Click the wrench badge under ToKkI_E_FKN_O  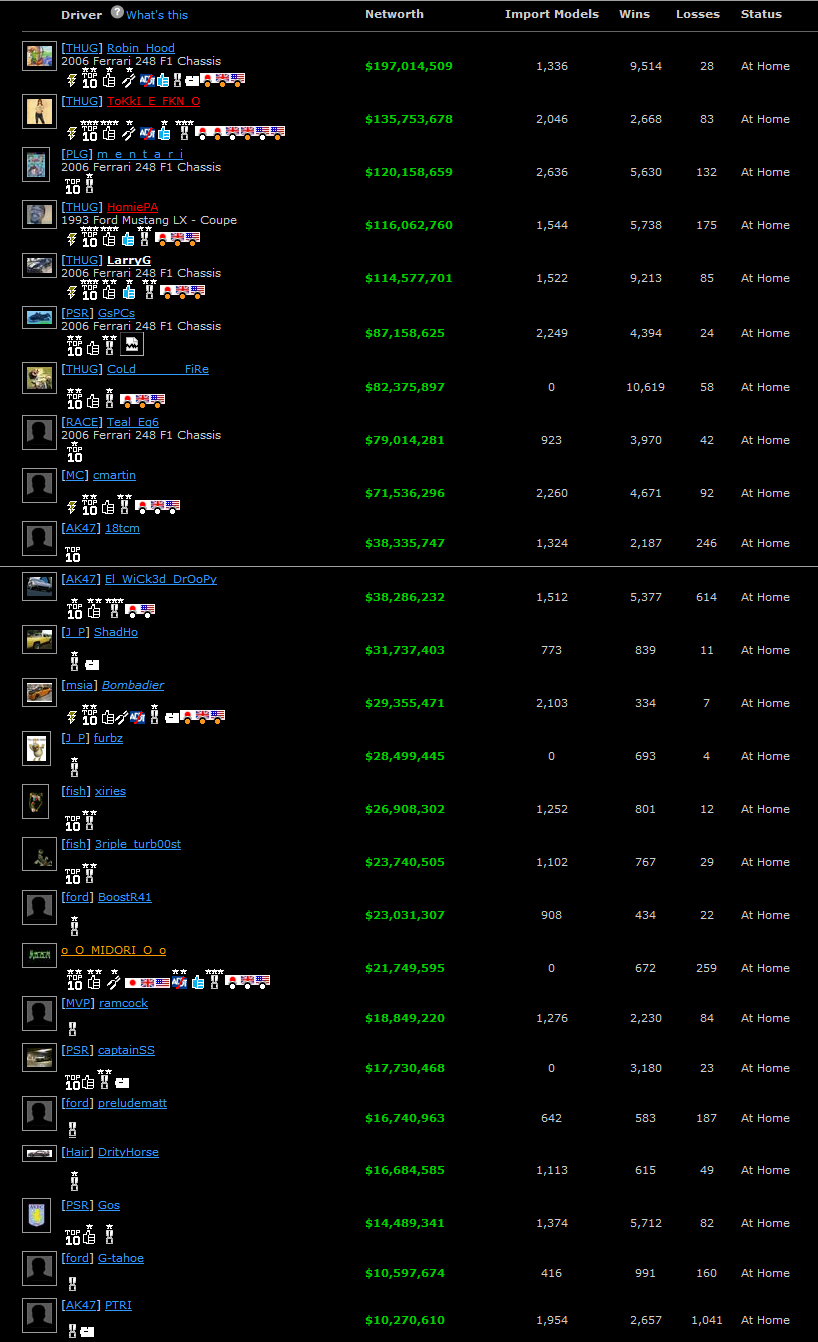(x=129, y=133)
